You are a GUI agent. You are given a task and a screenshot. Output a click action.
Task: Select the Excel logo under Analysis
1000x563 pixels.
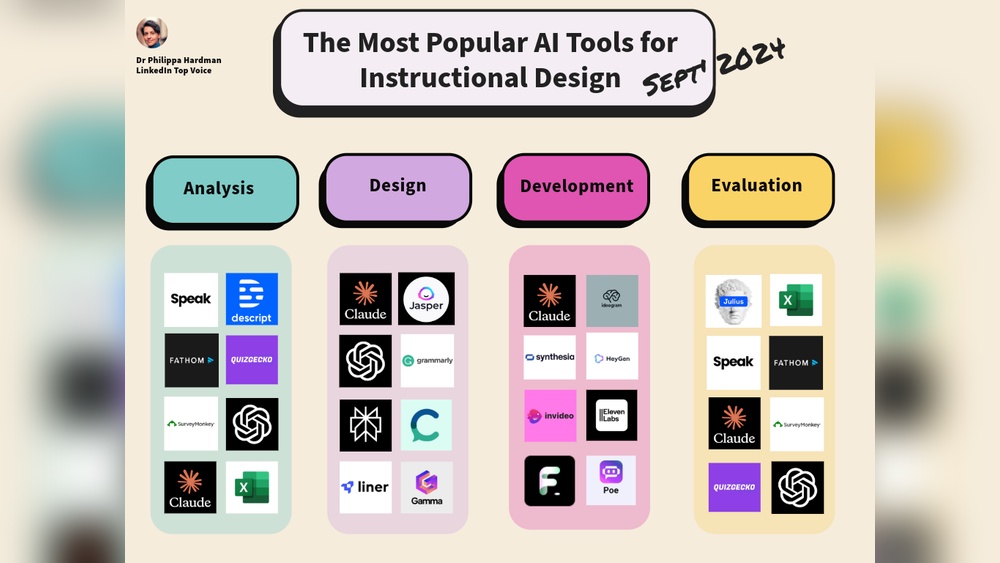click(x=251, y=488)
